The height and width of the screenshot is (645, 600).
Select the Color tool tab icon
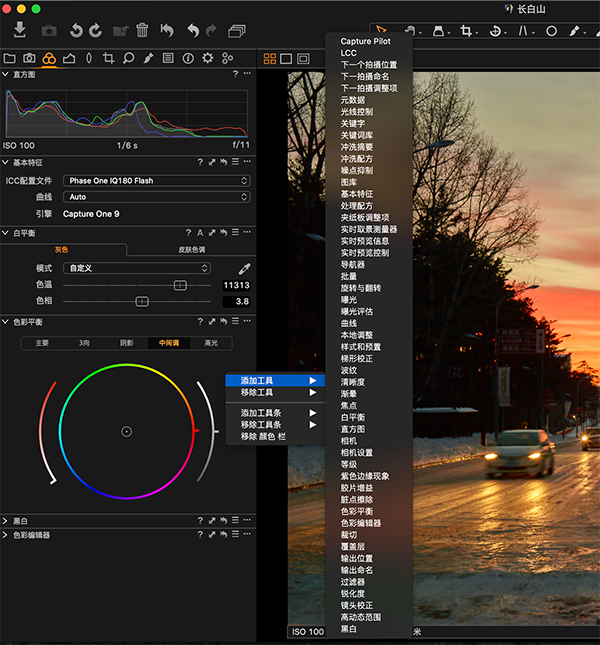(49, 58)
